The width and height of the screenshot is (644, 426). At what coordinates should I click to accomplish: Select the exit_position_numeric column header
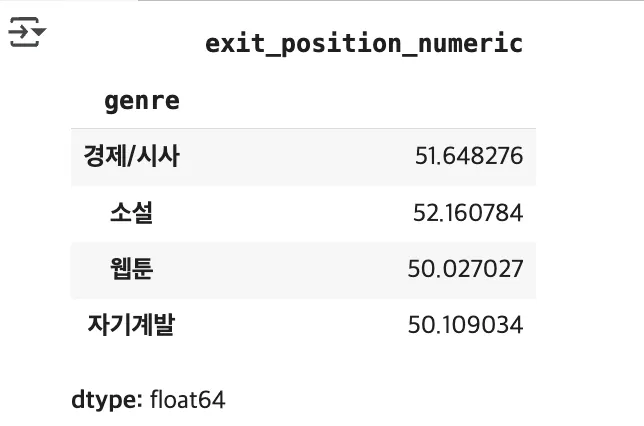364,44
